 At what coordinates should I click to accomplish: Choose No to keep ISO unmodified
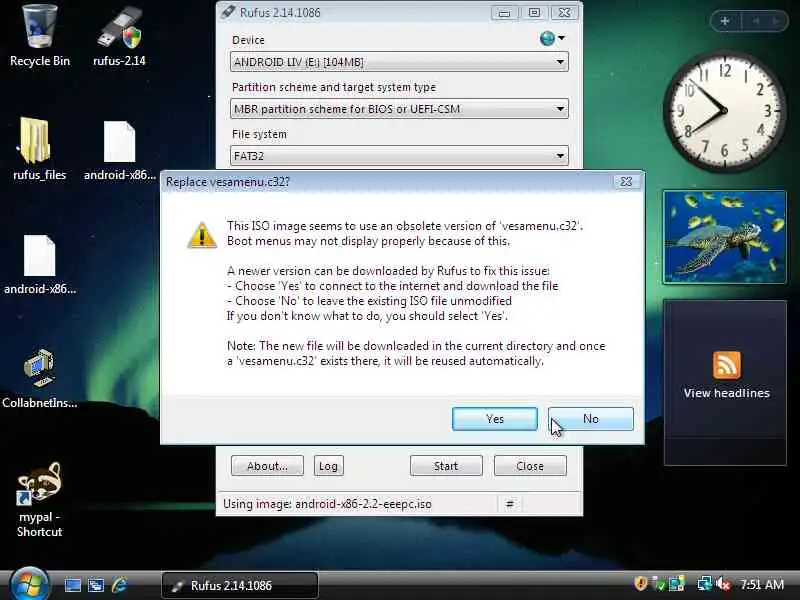591,419
